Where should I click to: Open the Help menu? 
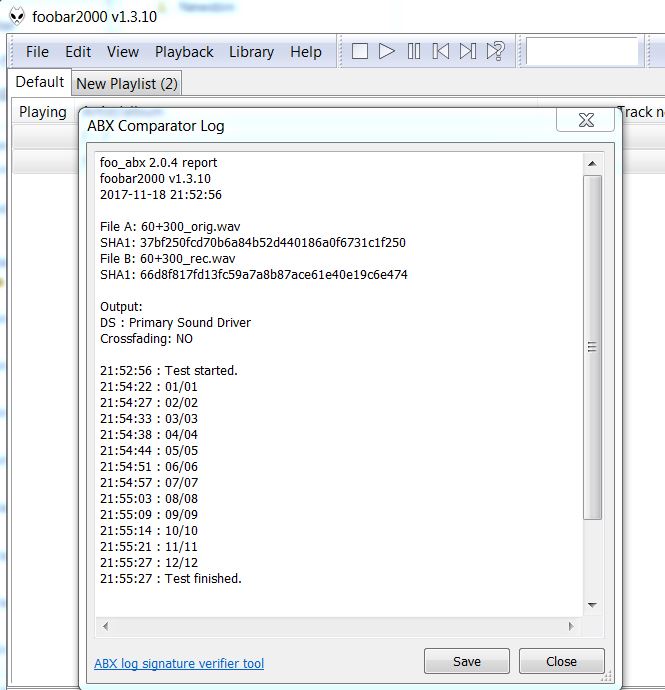click(305, 52)
